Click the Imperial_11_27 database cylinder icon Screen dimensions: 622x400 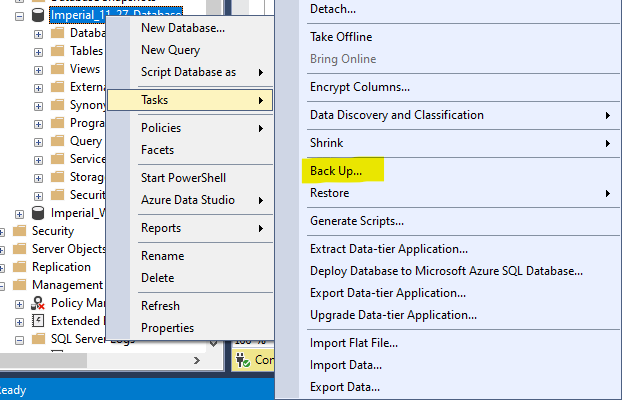coord(39,15)
